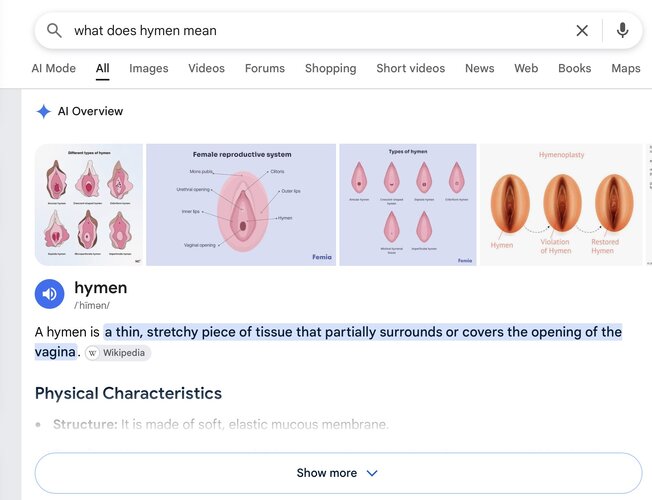The height and width of the screenshot is (500, 652).
Task: Click the AI Overview sparkle icon
Action: (43, 111)
